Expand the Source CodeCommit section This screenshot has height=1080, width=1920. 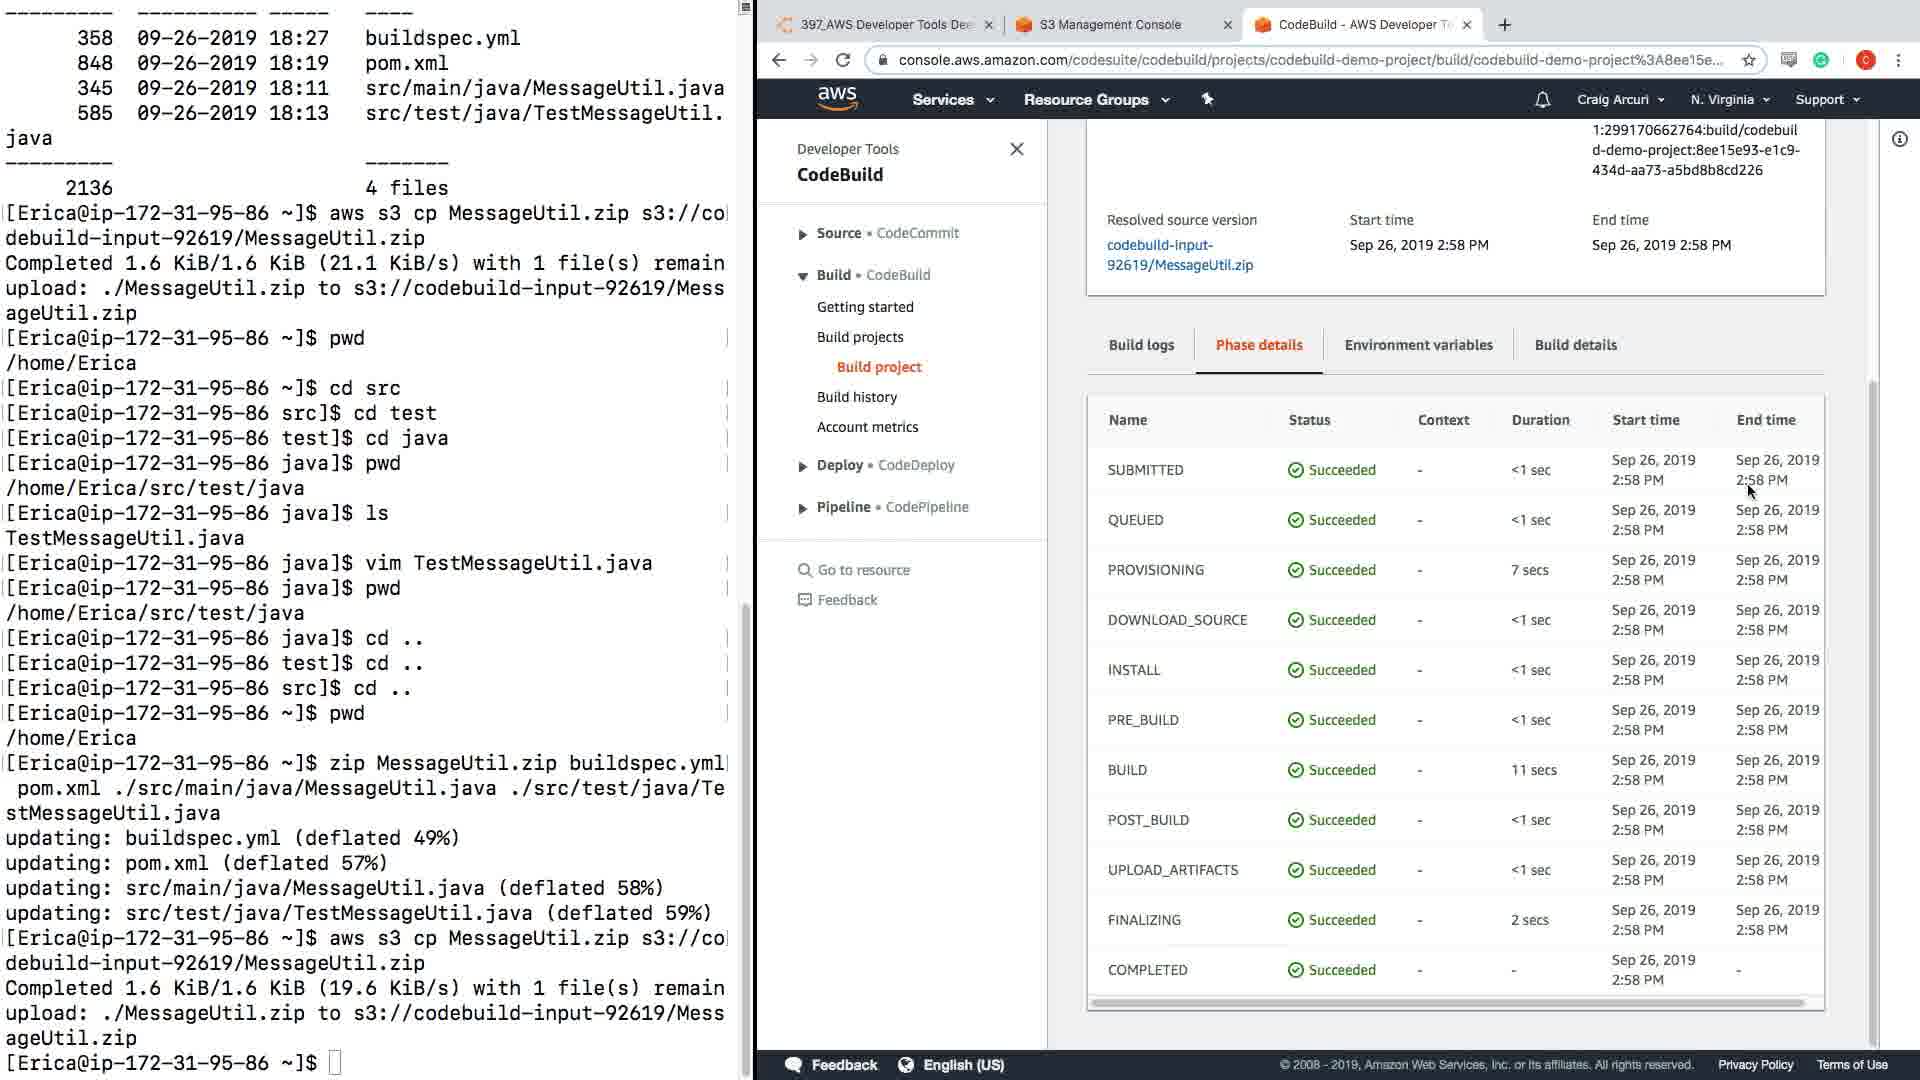[x=802, y=234]
